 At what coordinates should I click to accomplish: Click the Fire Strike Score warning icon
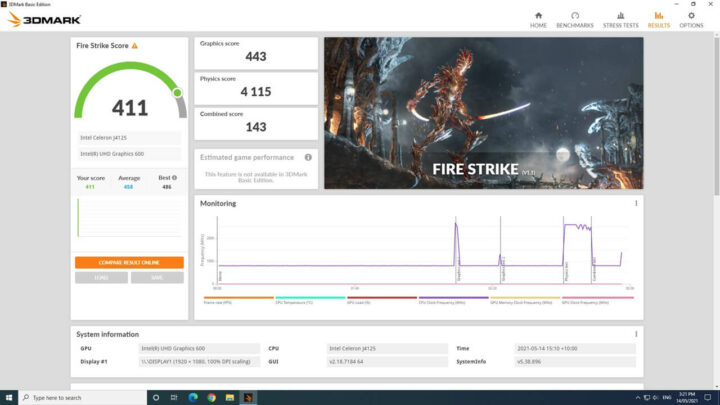(135, 46)
